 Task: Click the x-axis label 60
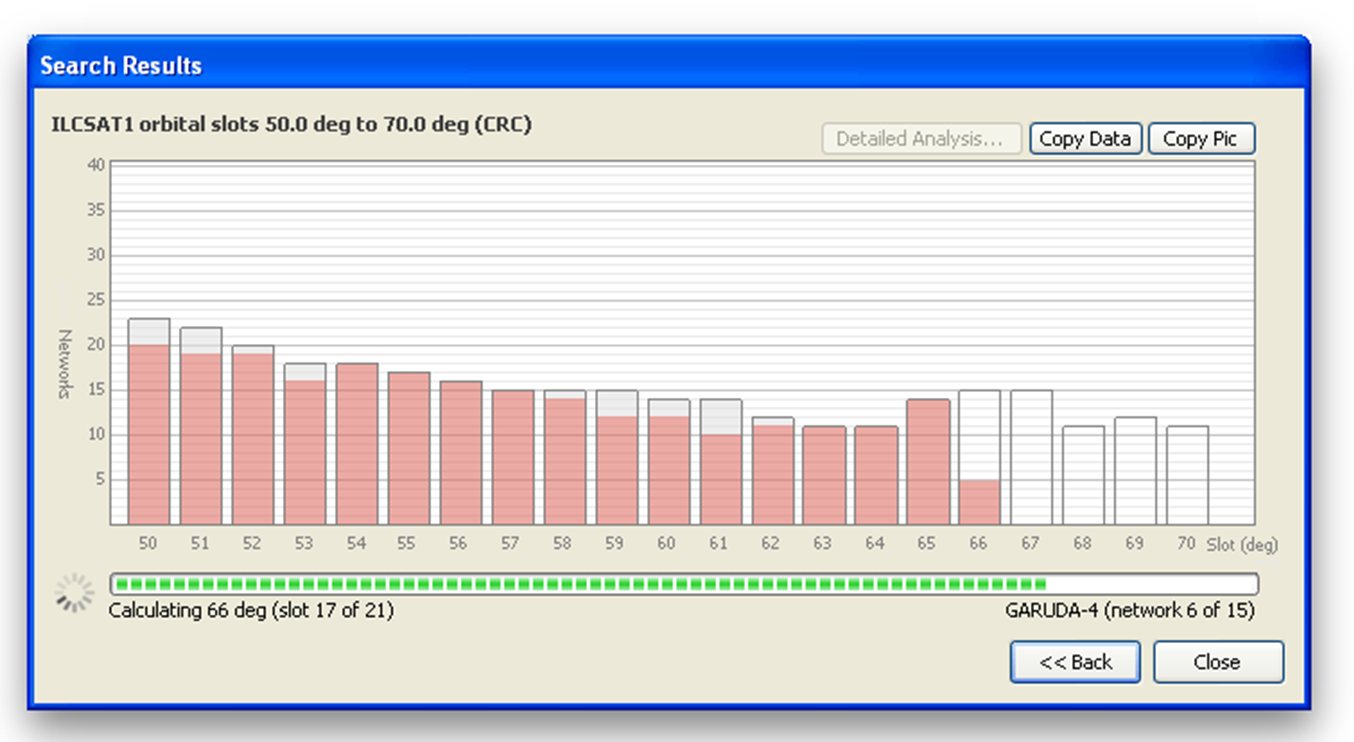pos(666,543)
